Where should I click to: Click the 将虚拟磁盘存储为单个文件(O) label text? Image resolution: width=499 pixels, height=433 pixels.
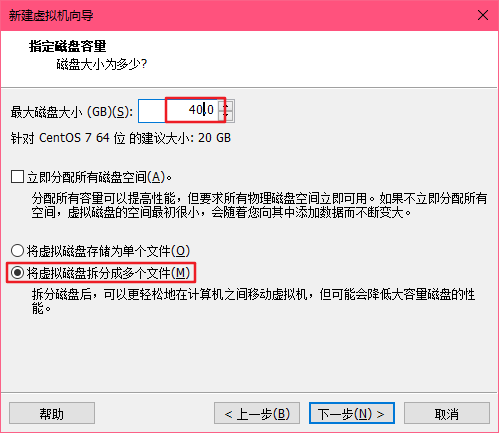coord(108,251)
